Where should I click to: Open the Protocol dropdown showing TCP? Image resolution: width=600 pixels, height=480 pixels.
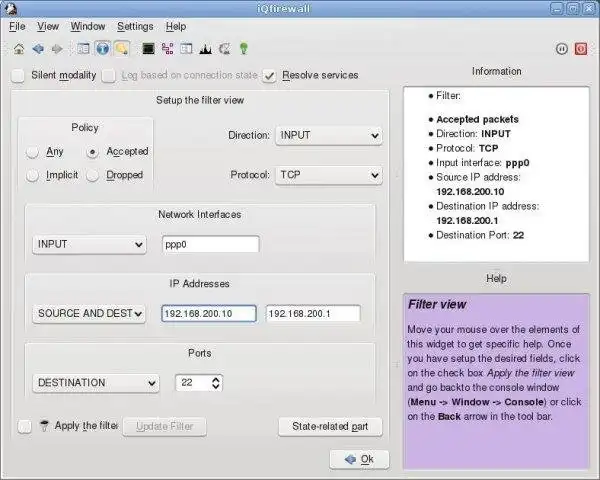tap(329, 175)
